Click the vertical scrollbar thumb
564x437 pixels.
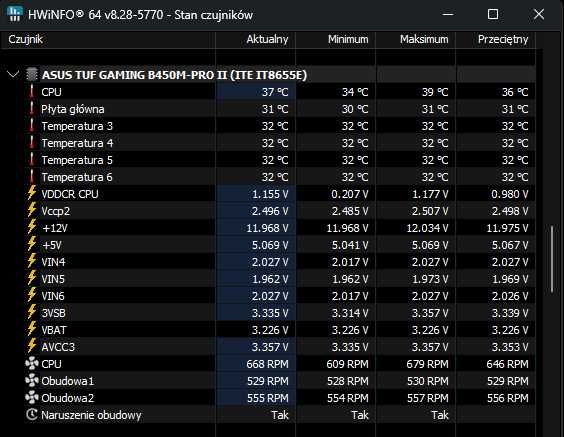coord(552,260)
